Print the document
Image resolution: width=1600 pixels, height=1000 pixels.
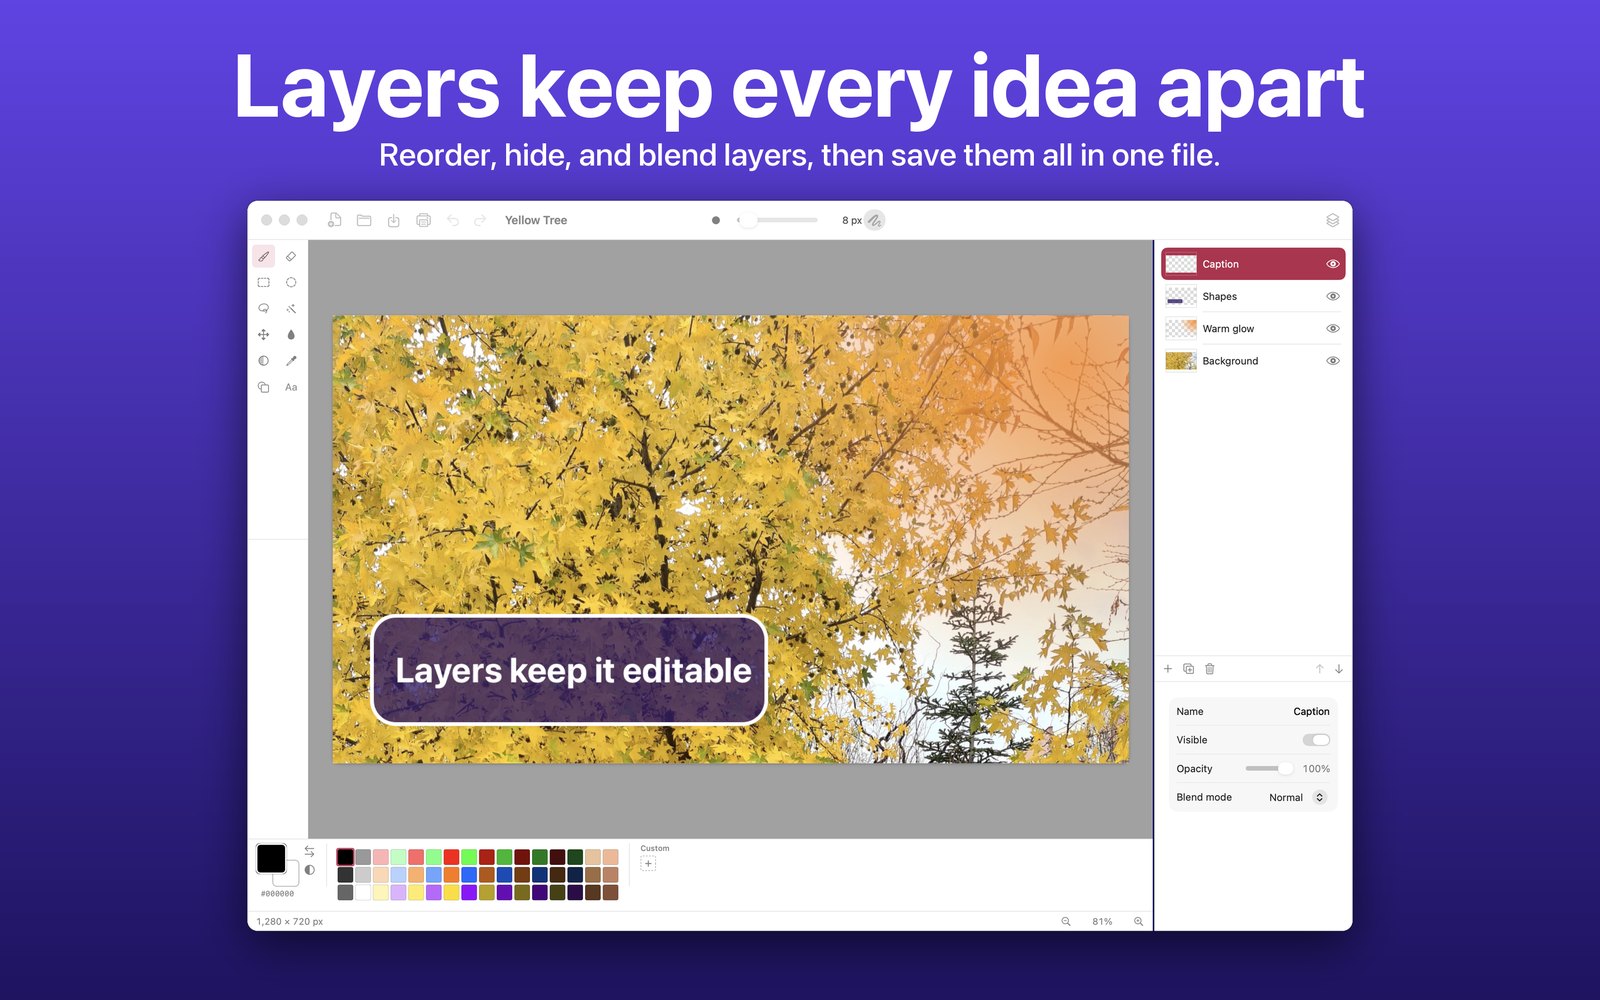[423, 220]
